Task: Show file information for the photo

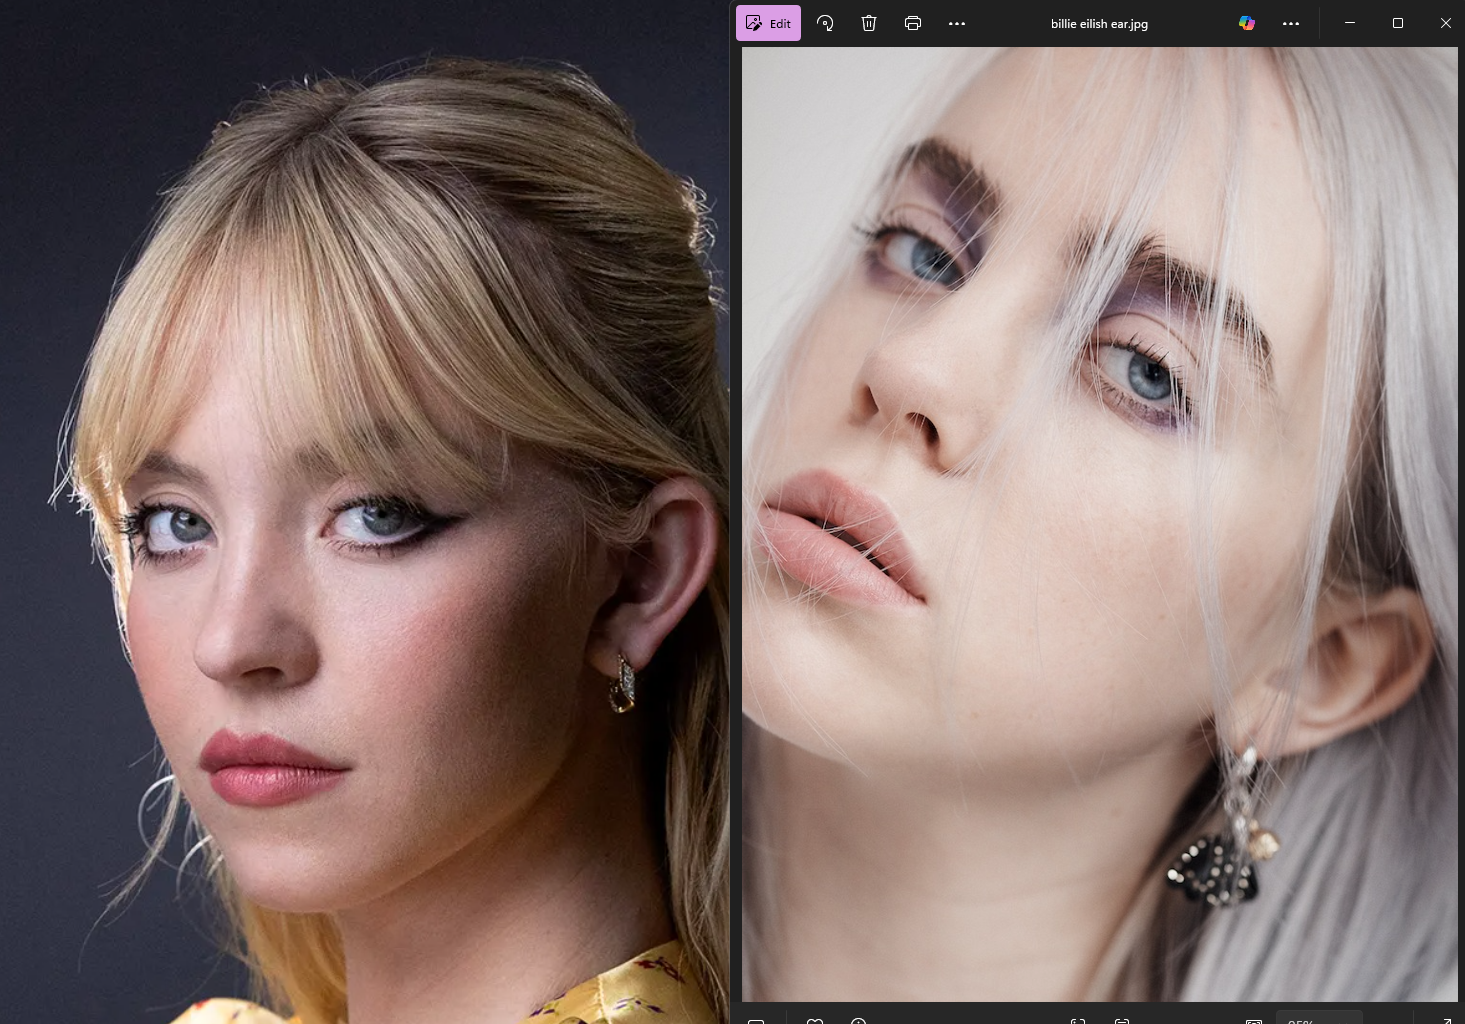Action: (x=857, y=1020)
